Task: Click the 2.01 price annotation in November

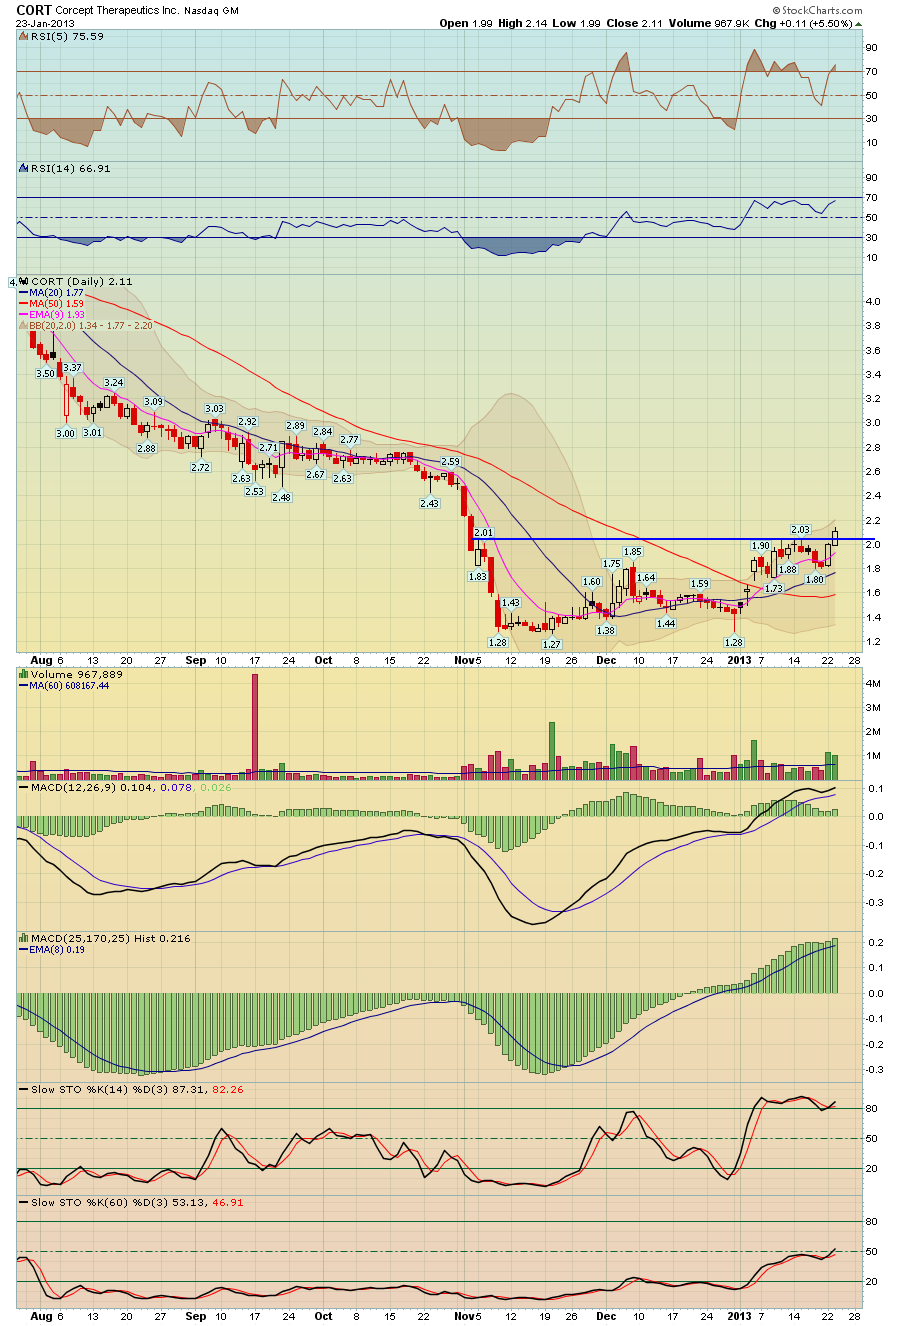Action: [484, 533]
